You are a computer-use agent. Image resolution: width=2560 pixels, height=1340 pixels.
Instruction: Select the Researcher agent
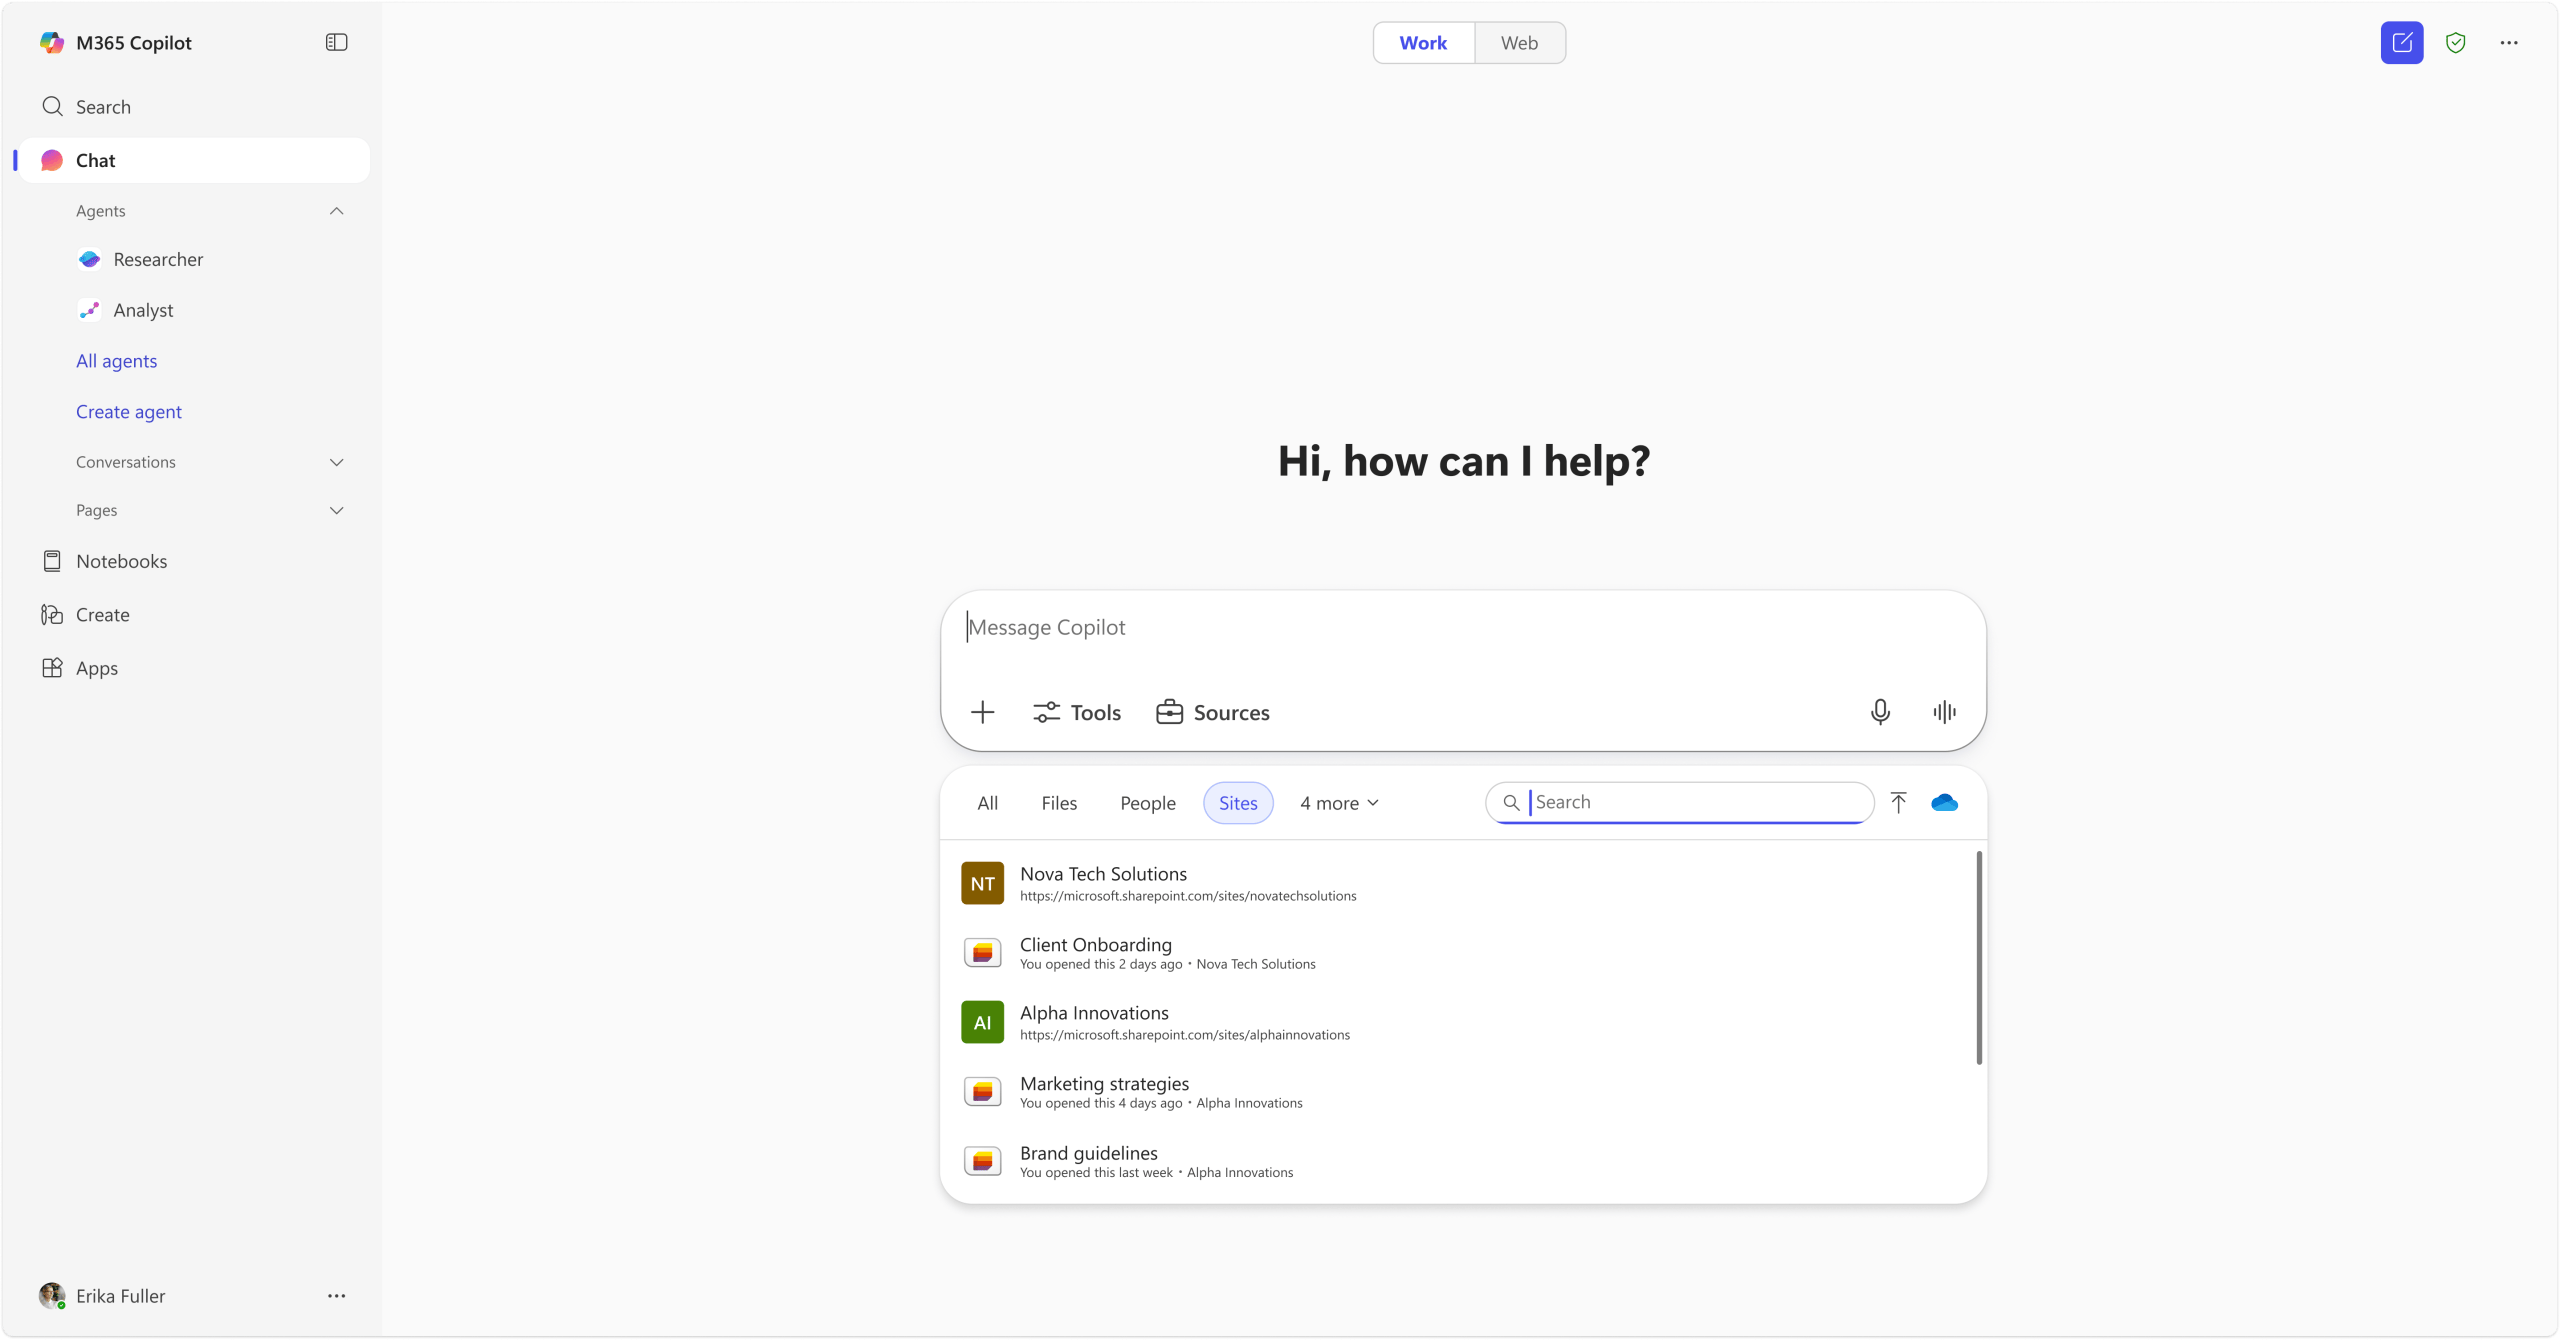[158, 259]
